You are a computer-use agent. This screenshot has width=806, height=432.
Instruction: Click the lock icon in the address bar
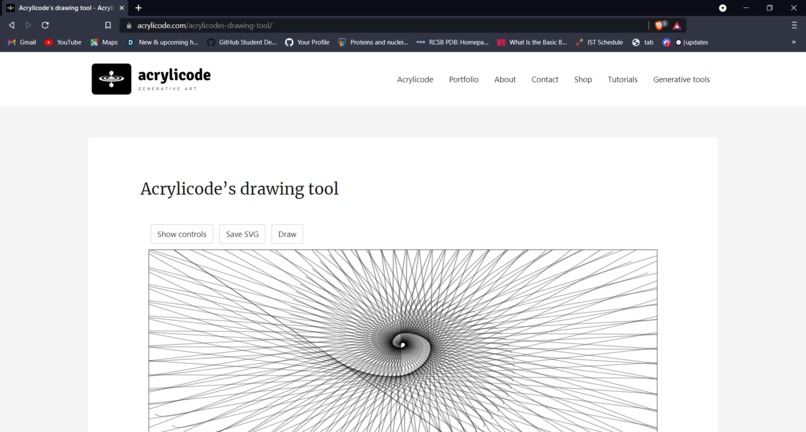point(129,25)
